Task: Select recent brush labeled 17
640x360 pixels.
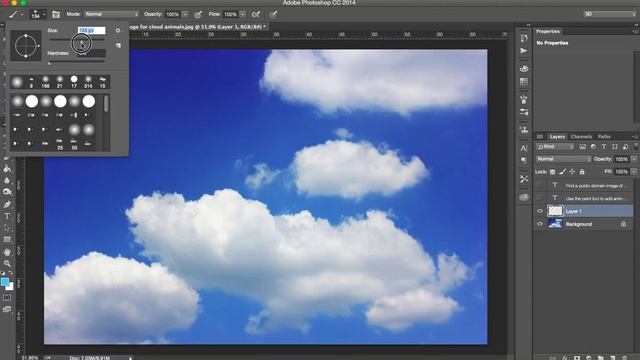Action: tap(74, 82)
